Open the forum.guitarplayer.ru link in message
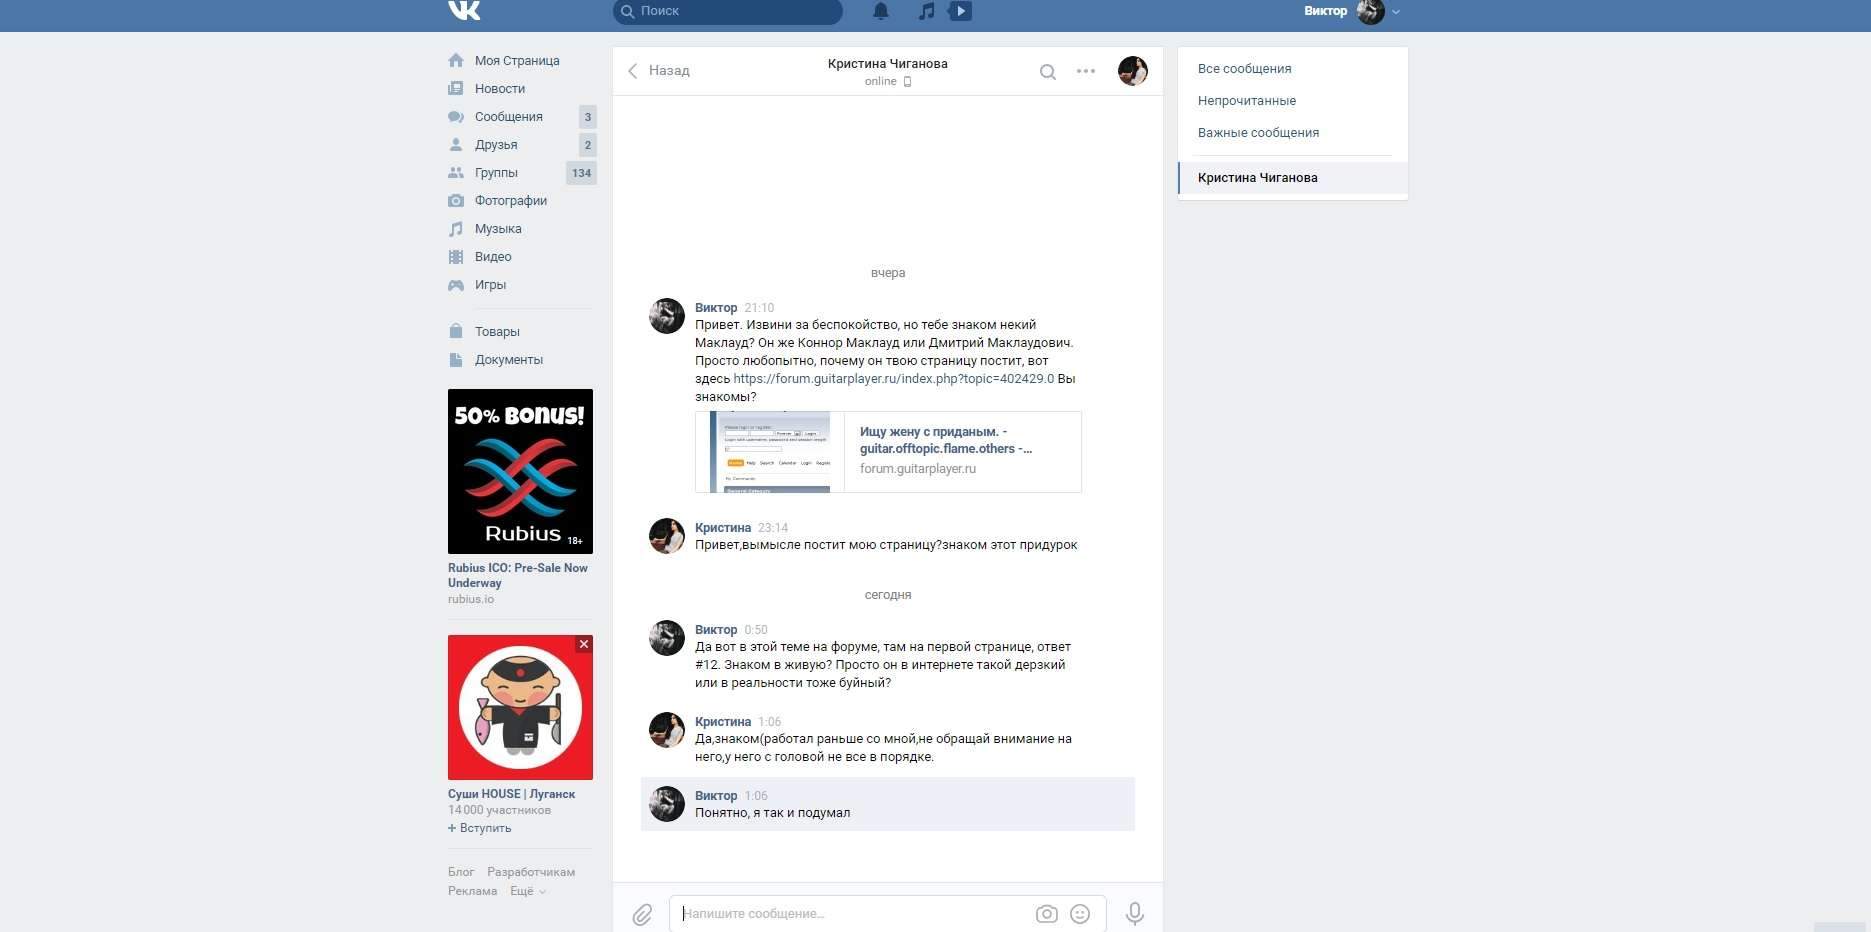The width and height of the screenshot is (1871, 932). pyautogui.click(x=894, y=379)
